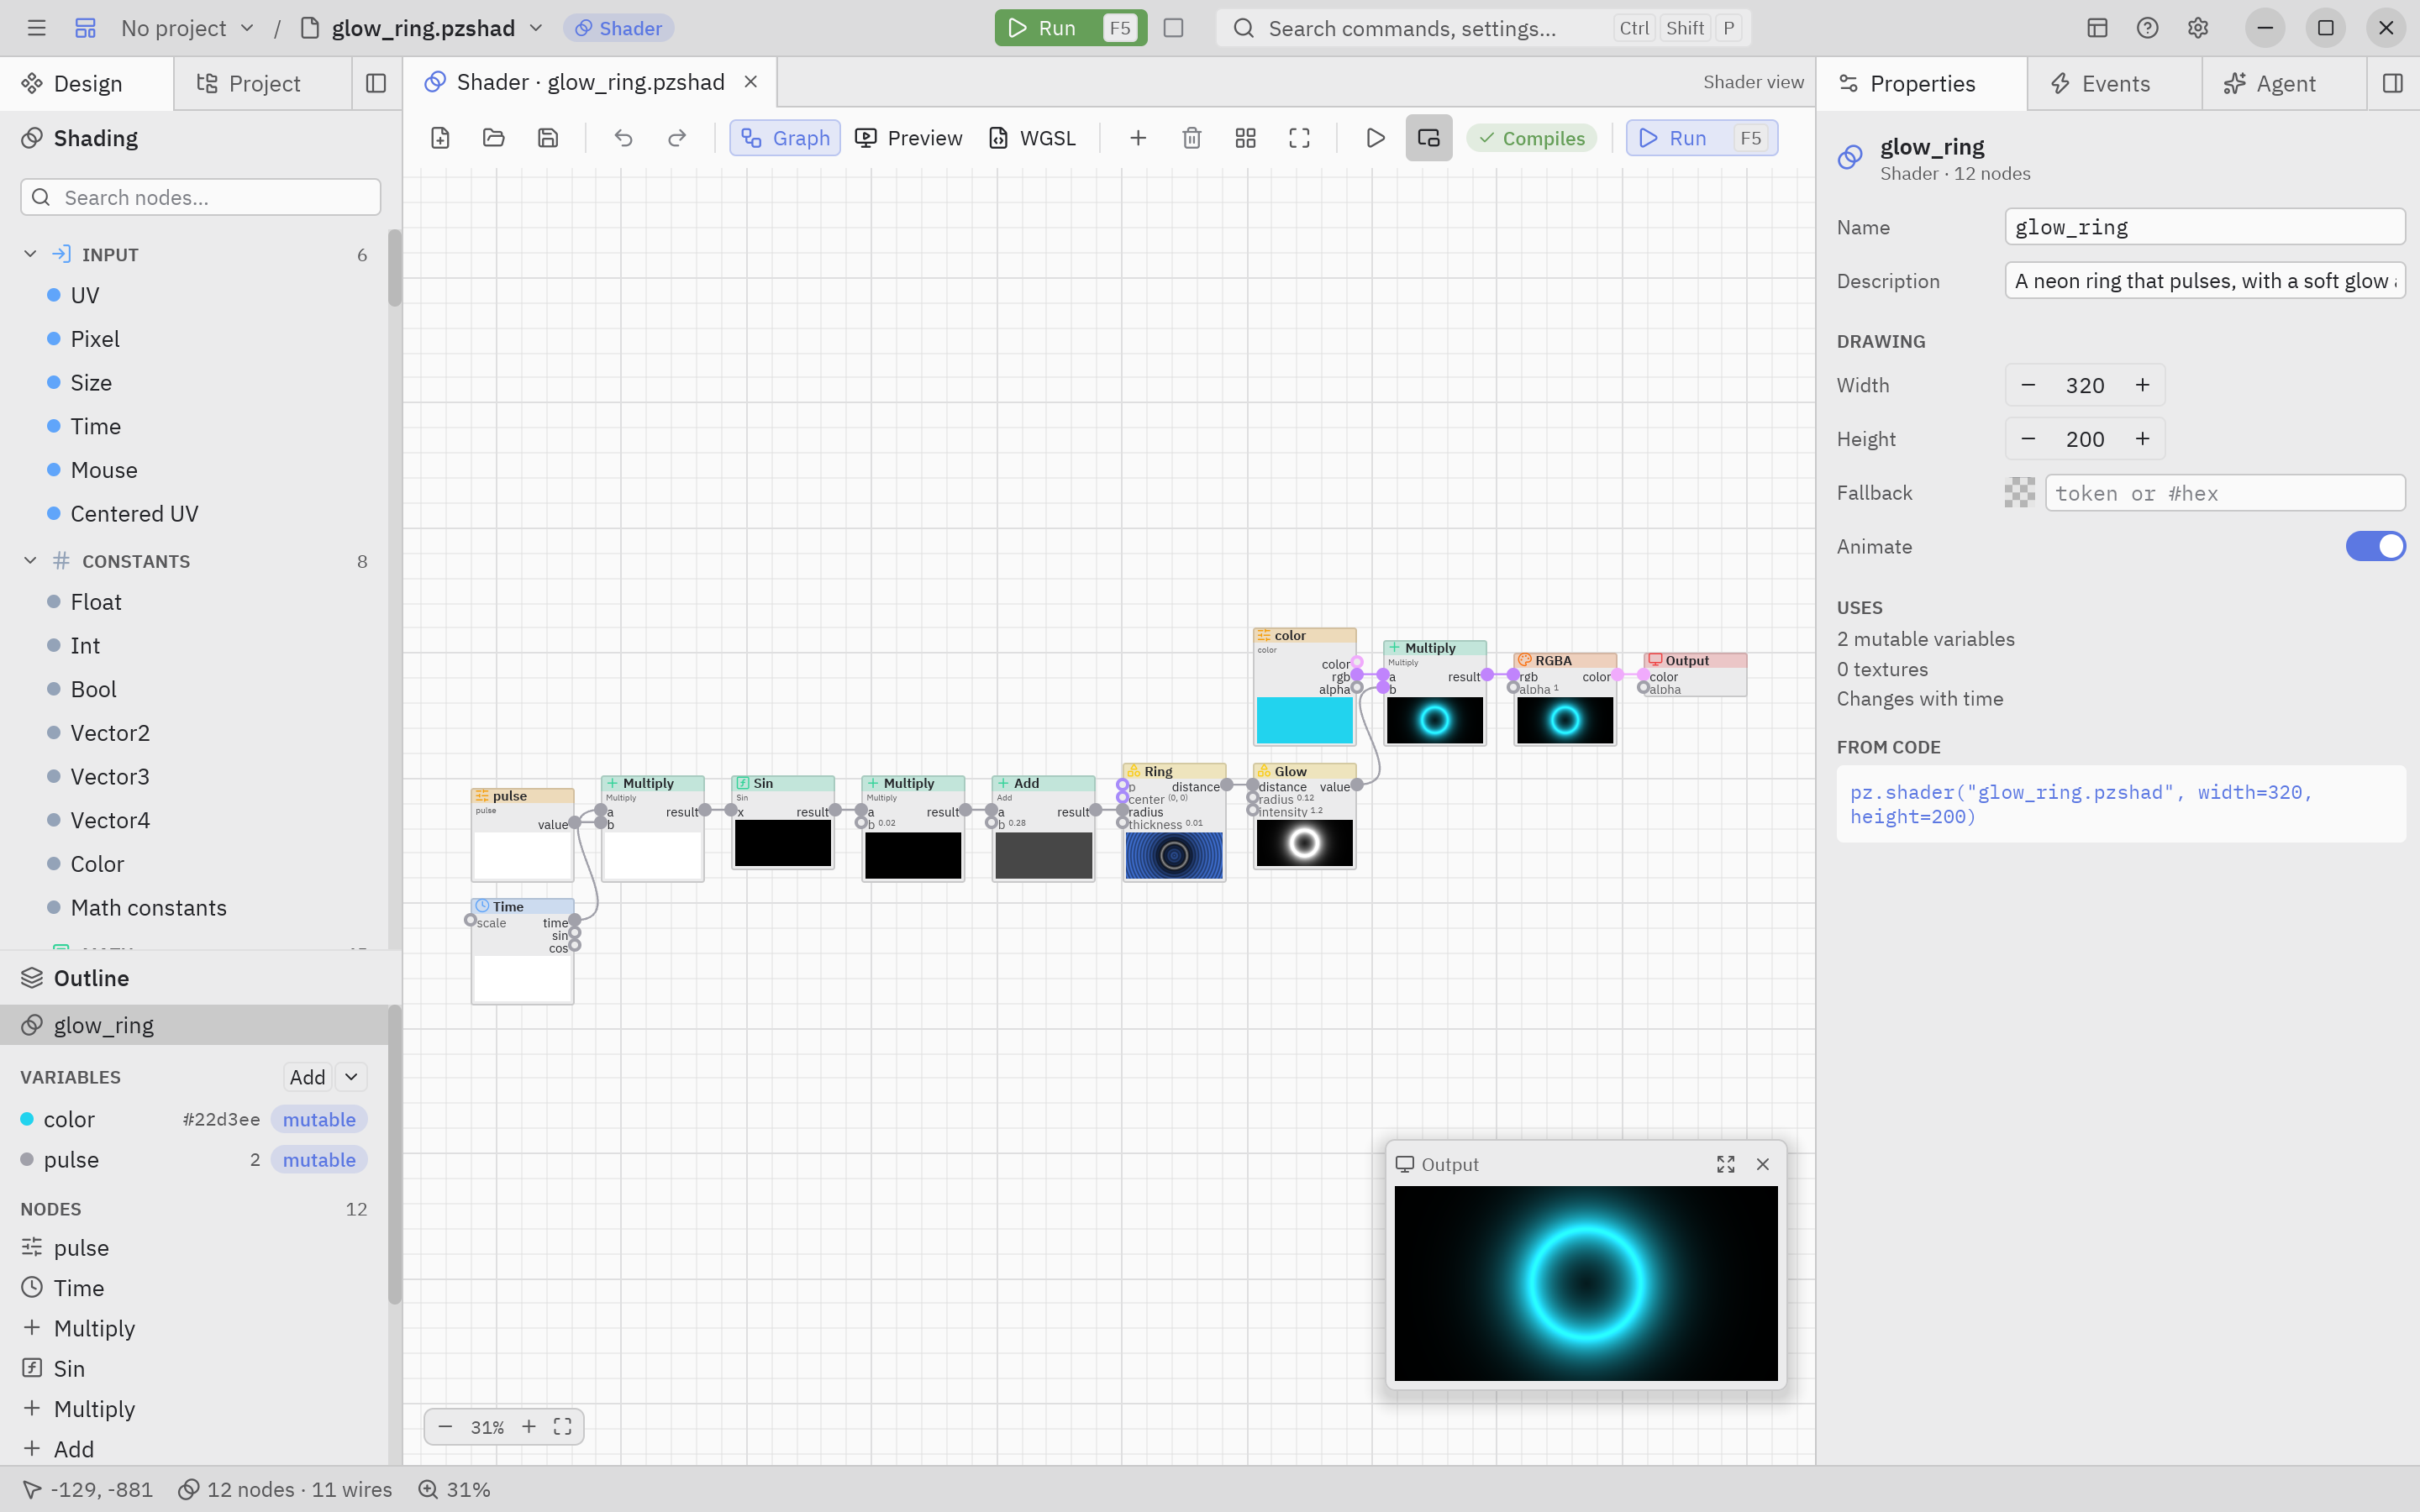Open settings gear in title bar
Viewport: 2420px width, 1512px height.
(x=2198, y=28)
